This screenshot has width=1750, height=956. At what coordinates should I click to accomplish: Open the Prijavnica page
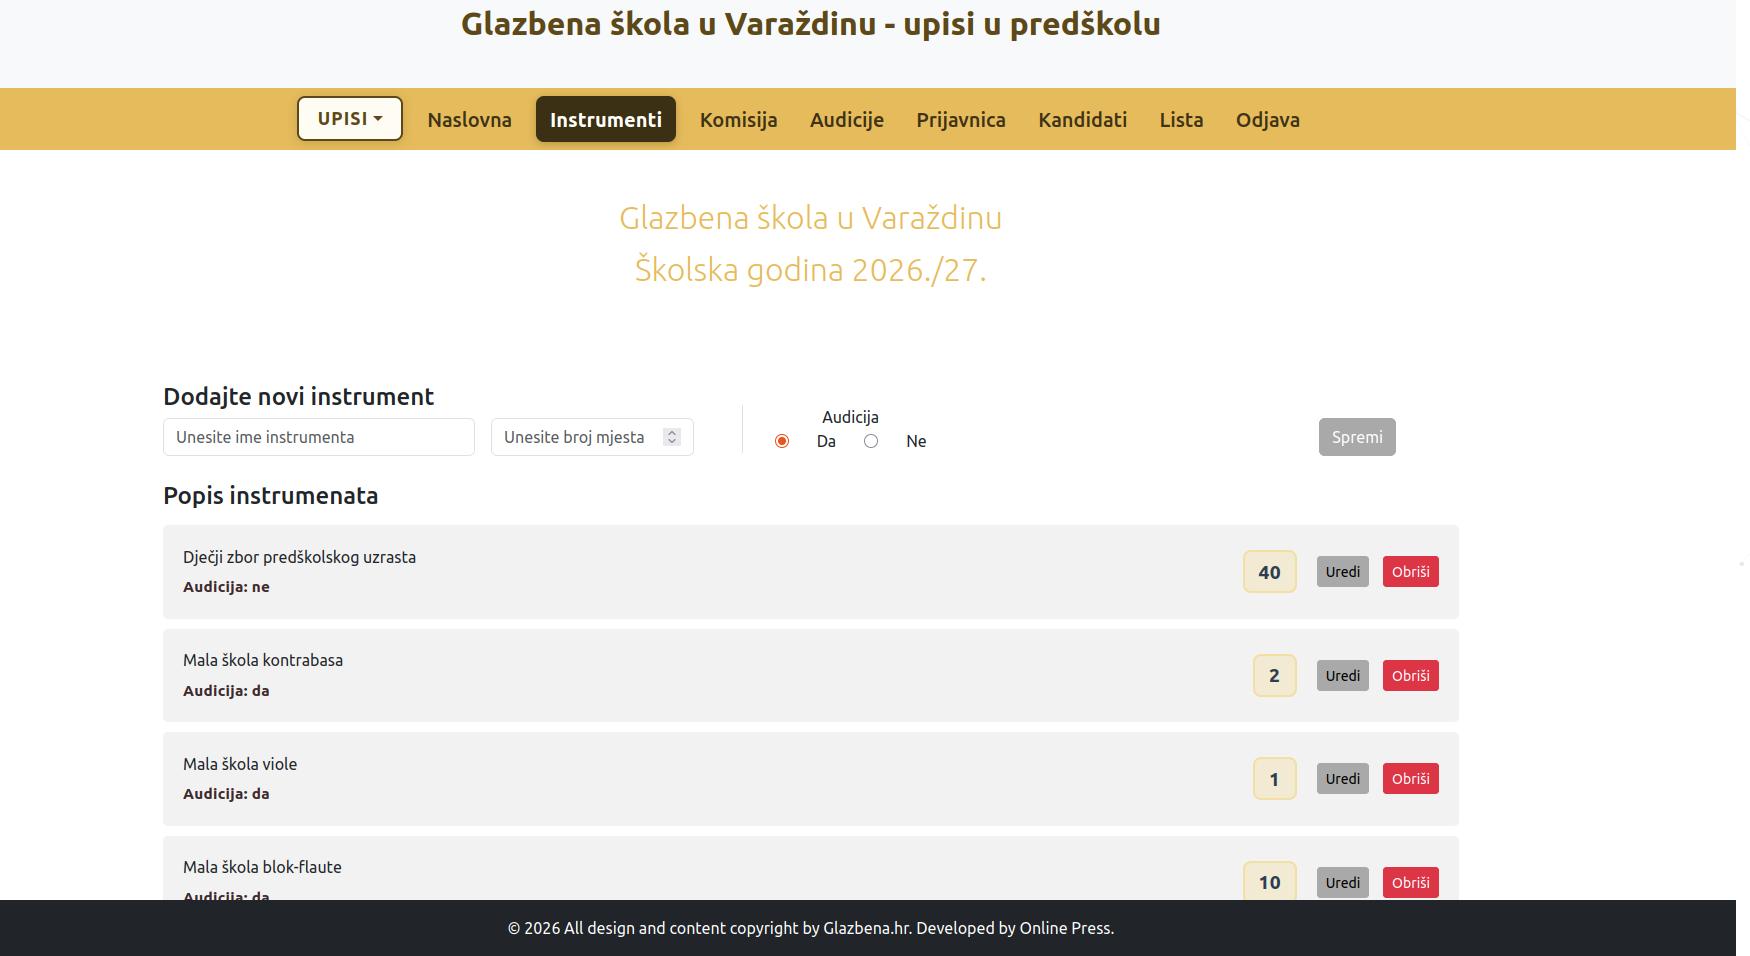click(x=961, y=120)
